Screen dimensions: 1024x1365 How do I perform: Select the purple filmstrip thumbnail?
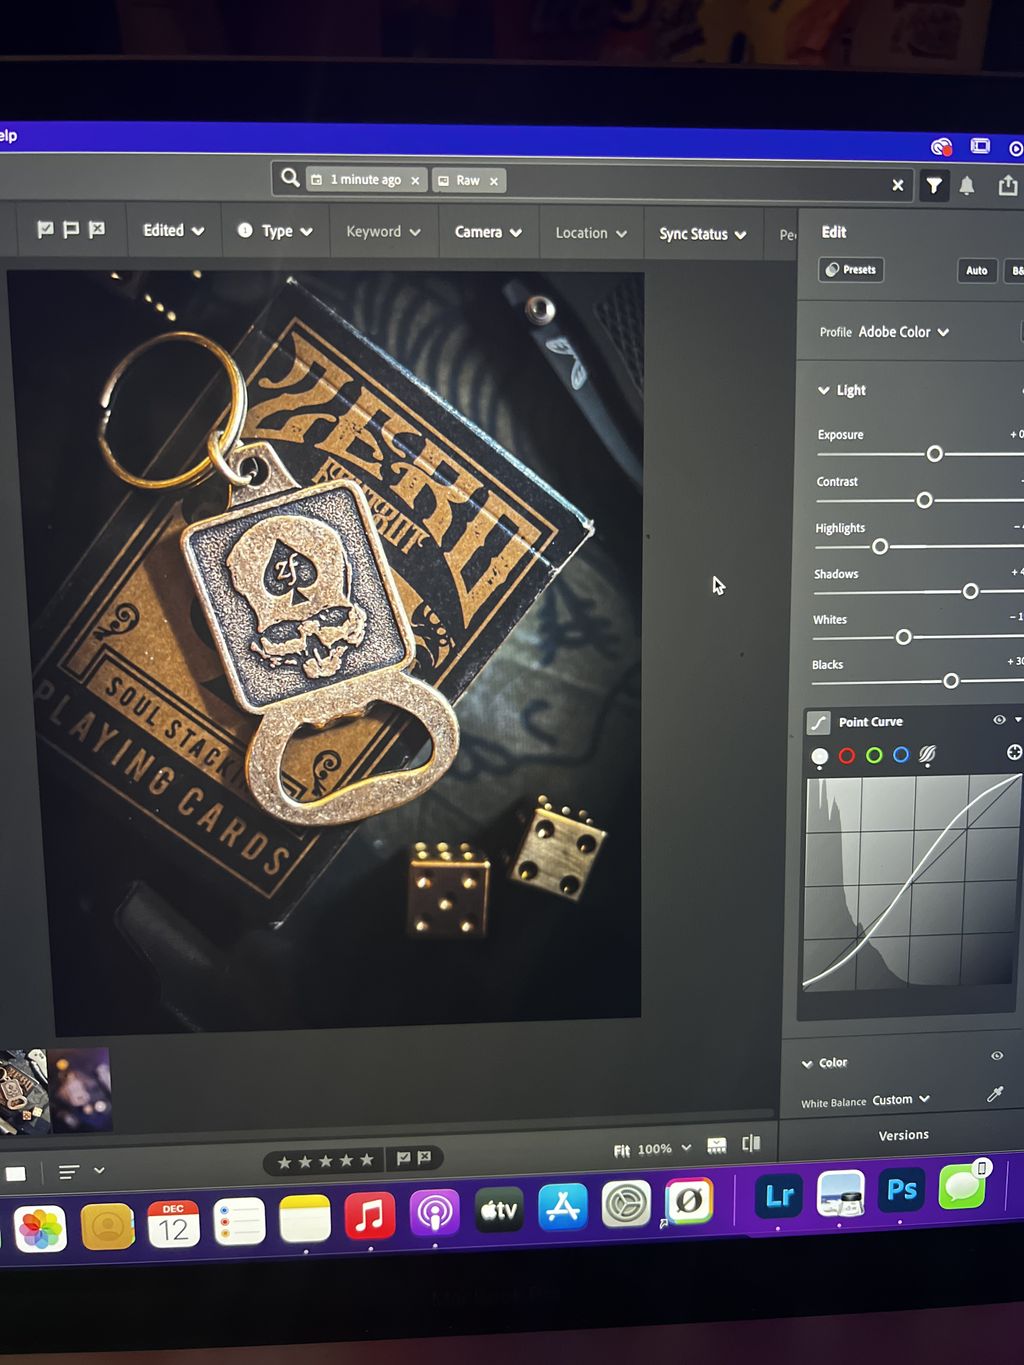[x=80, y=1090]
